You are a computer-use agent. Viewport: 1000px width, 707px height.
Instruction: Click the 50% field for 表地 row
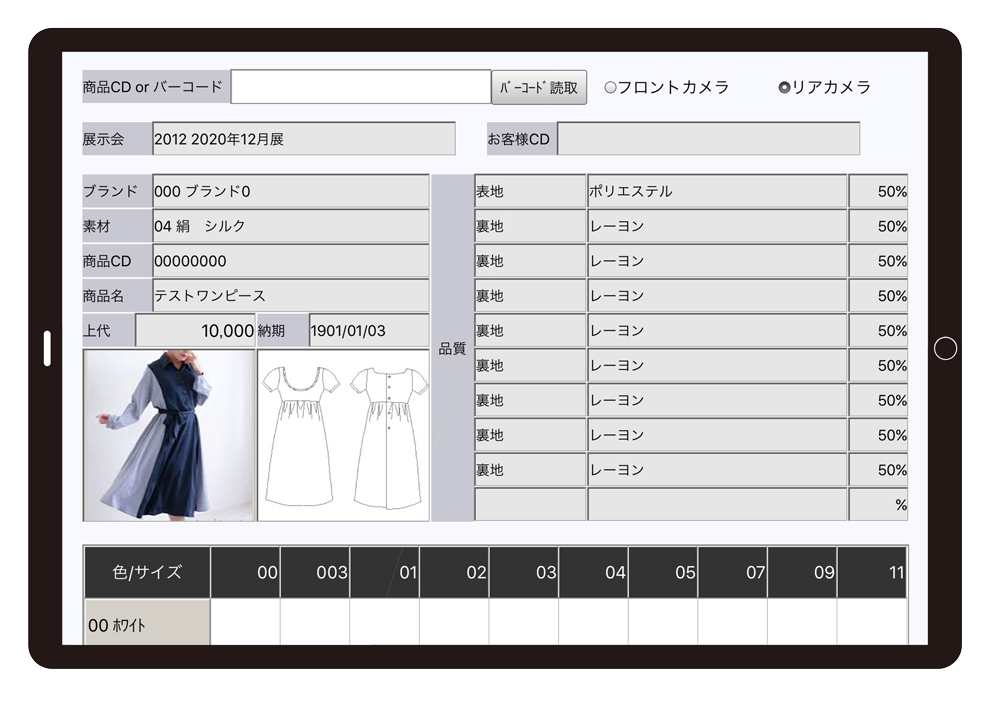(878, 191)
